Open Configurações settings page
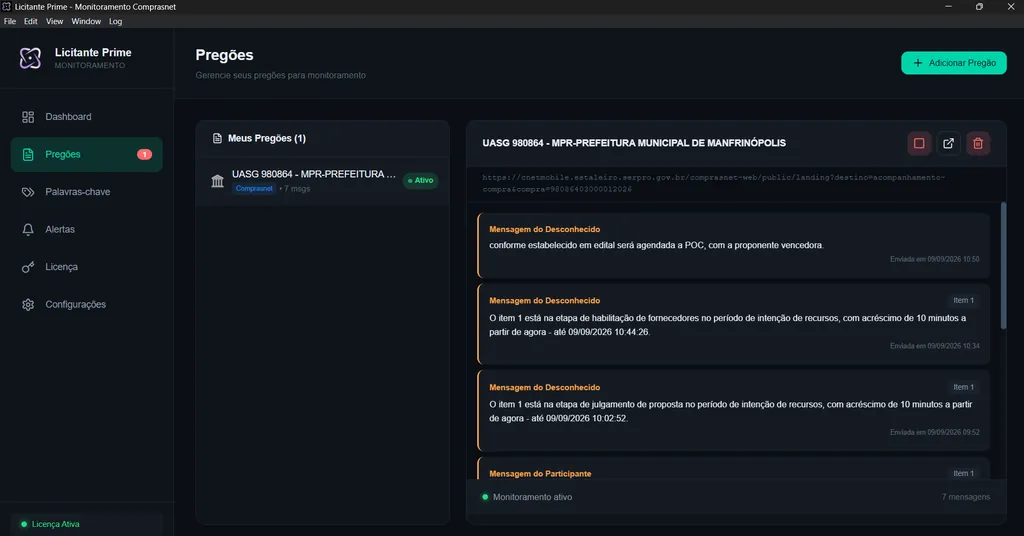Image resolution: width=1024 pixels, height=536 pixels. (x=87, y=305)
